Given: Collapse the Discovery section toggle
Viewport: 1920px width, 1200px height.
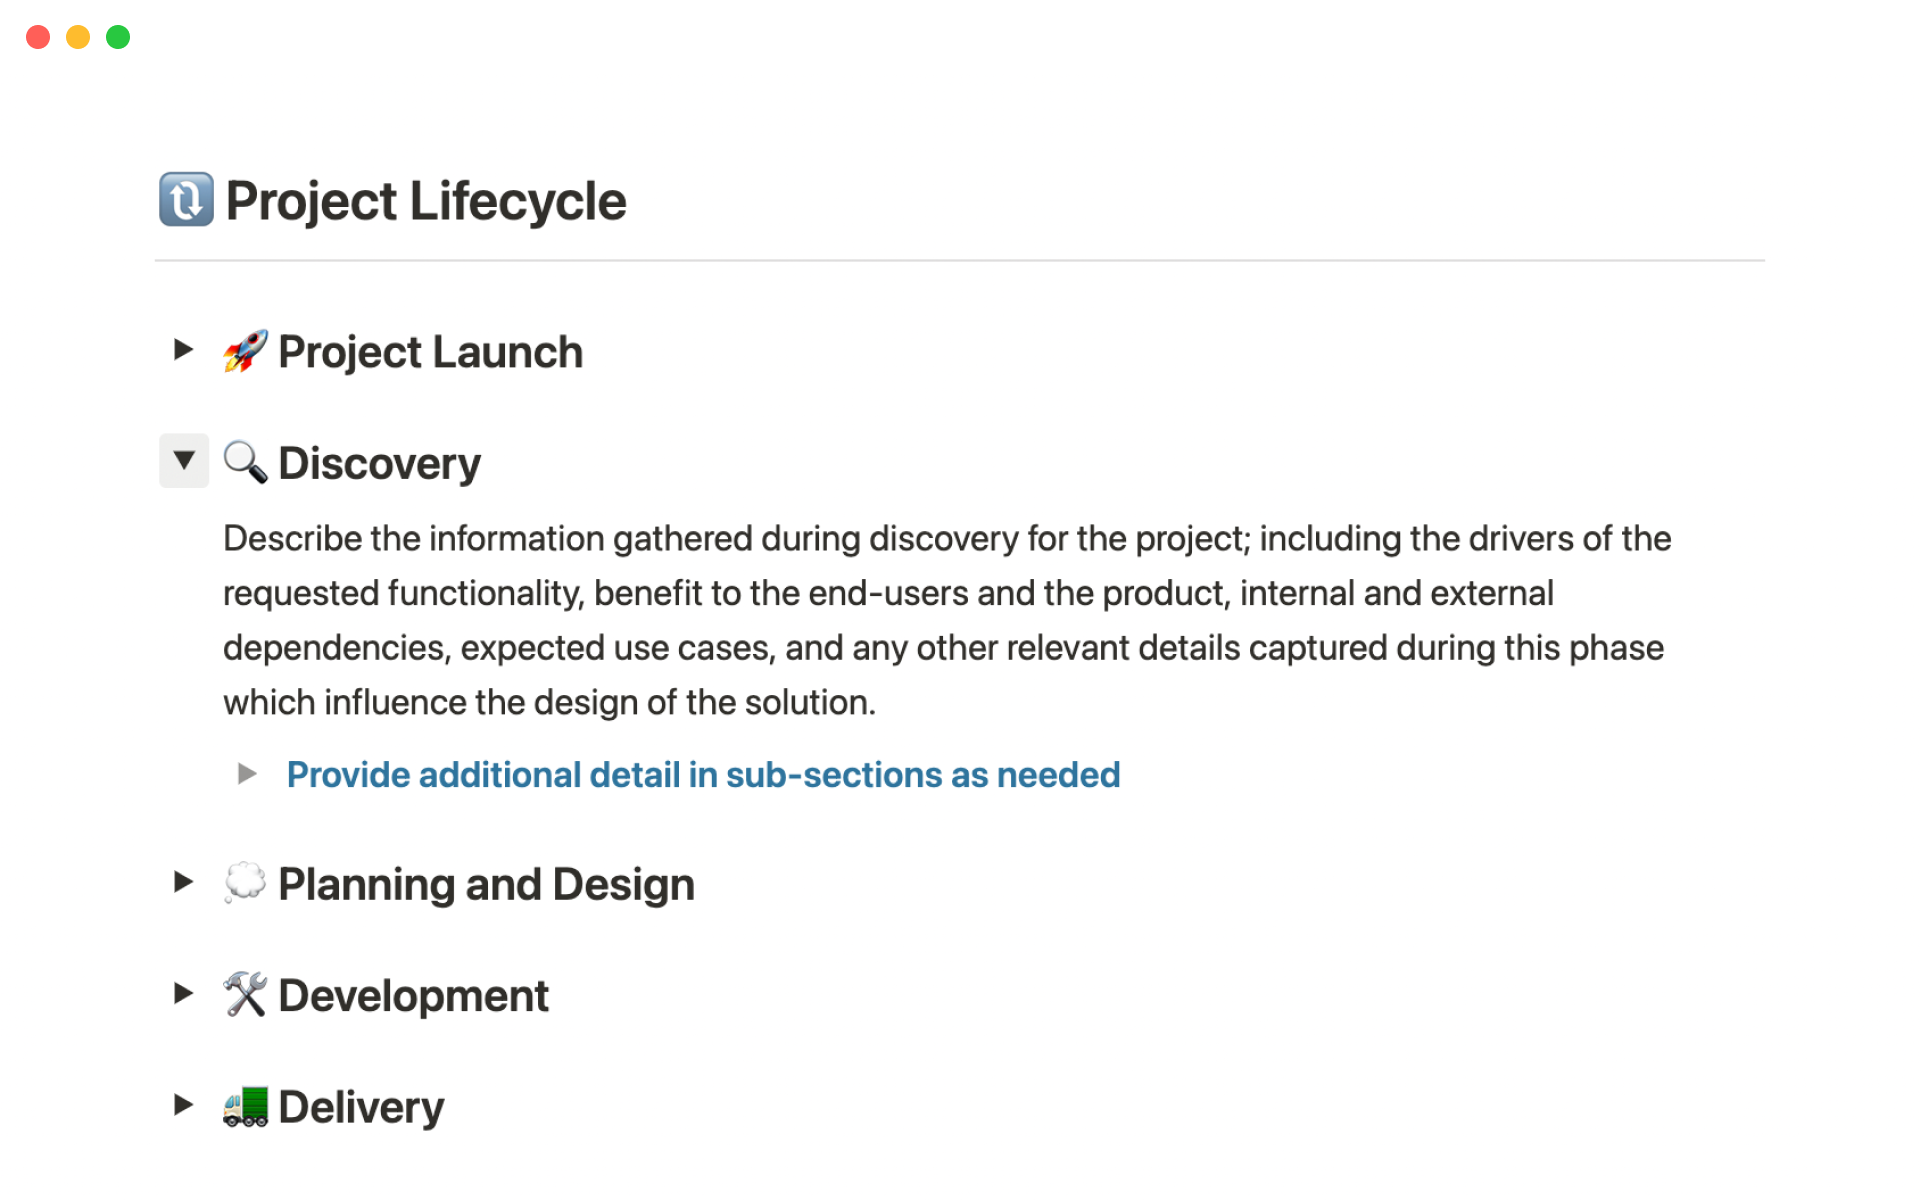Looking at the screenshot, I should (x=184, y=460).
